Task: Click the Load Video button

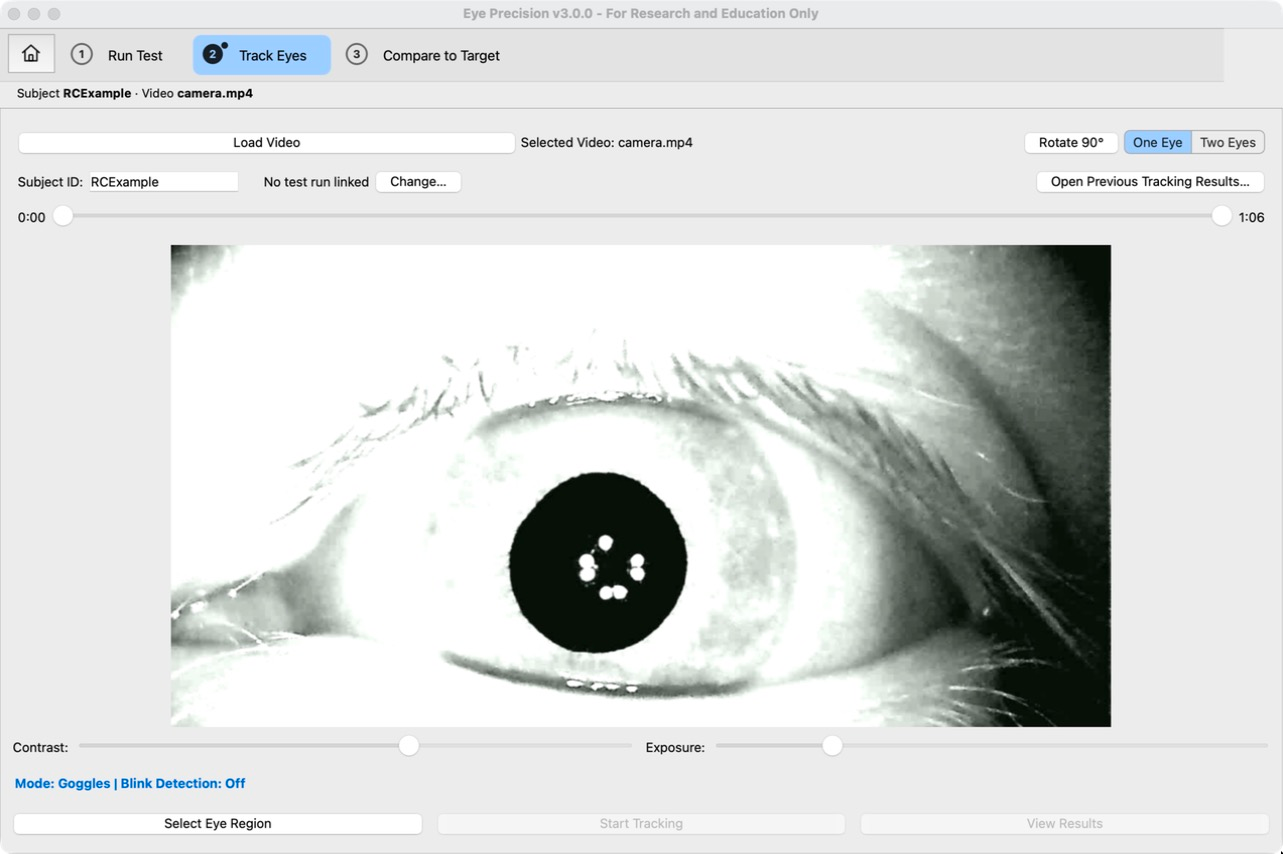Action: [x=267, y=142]
